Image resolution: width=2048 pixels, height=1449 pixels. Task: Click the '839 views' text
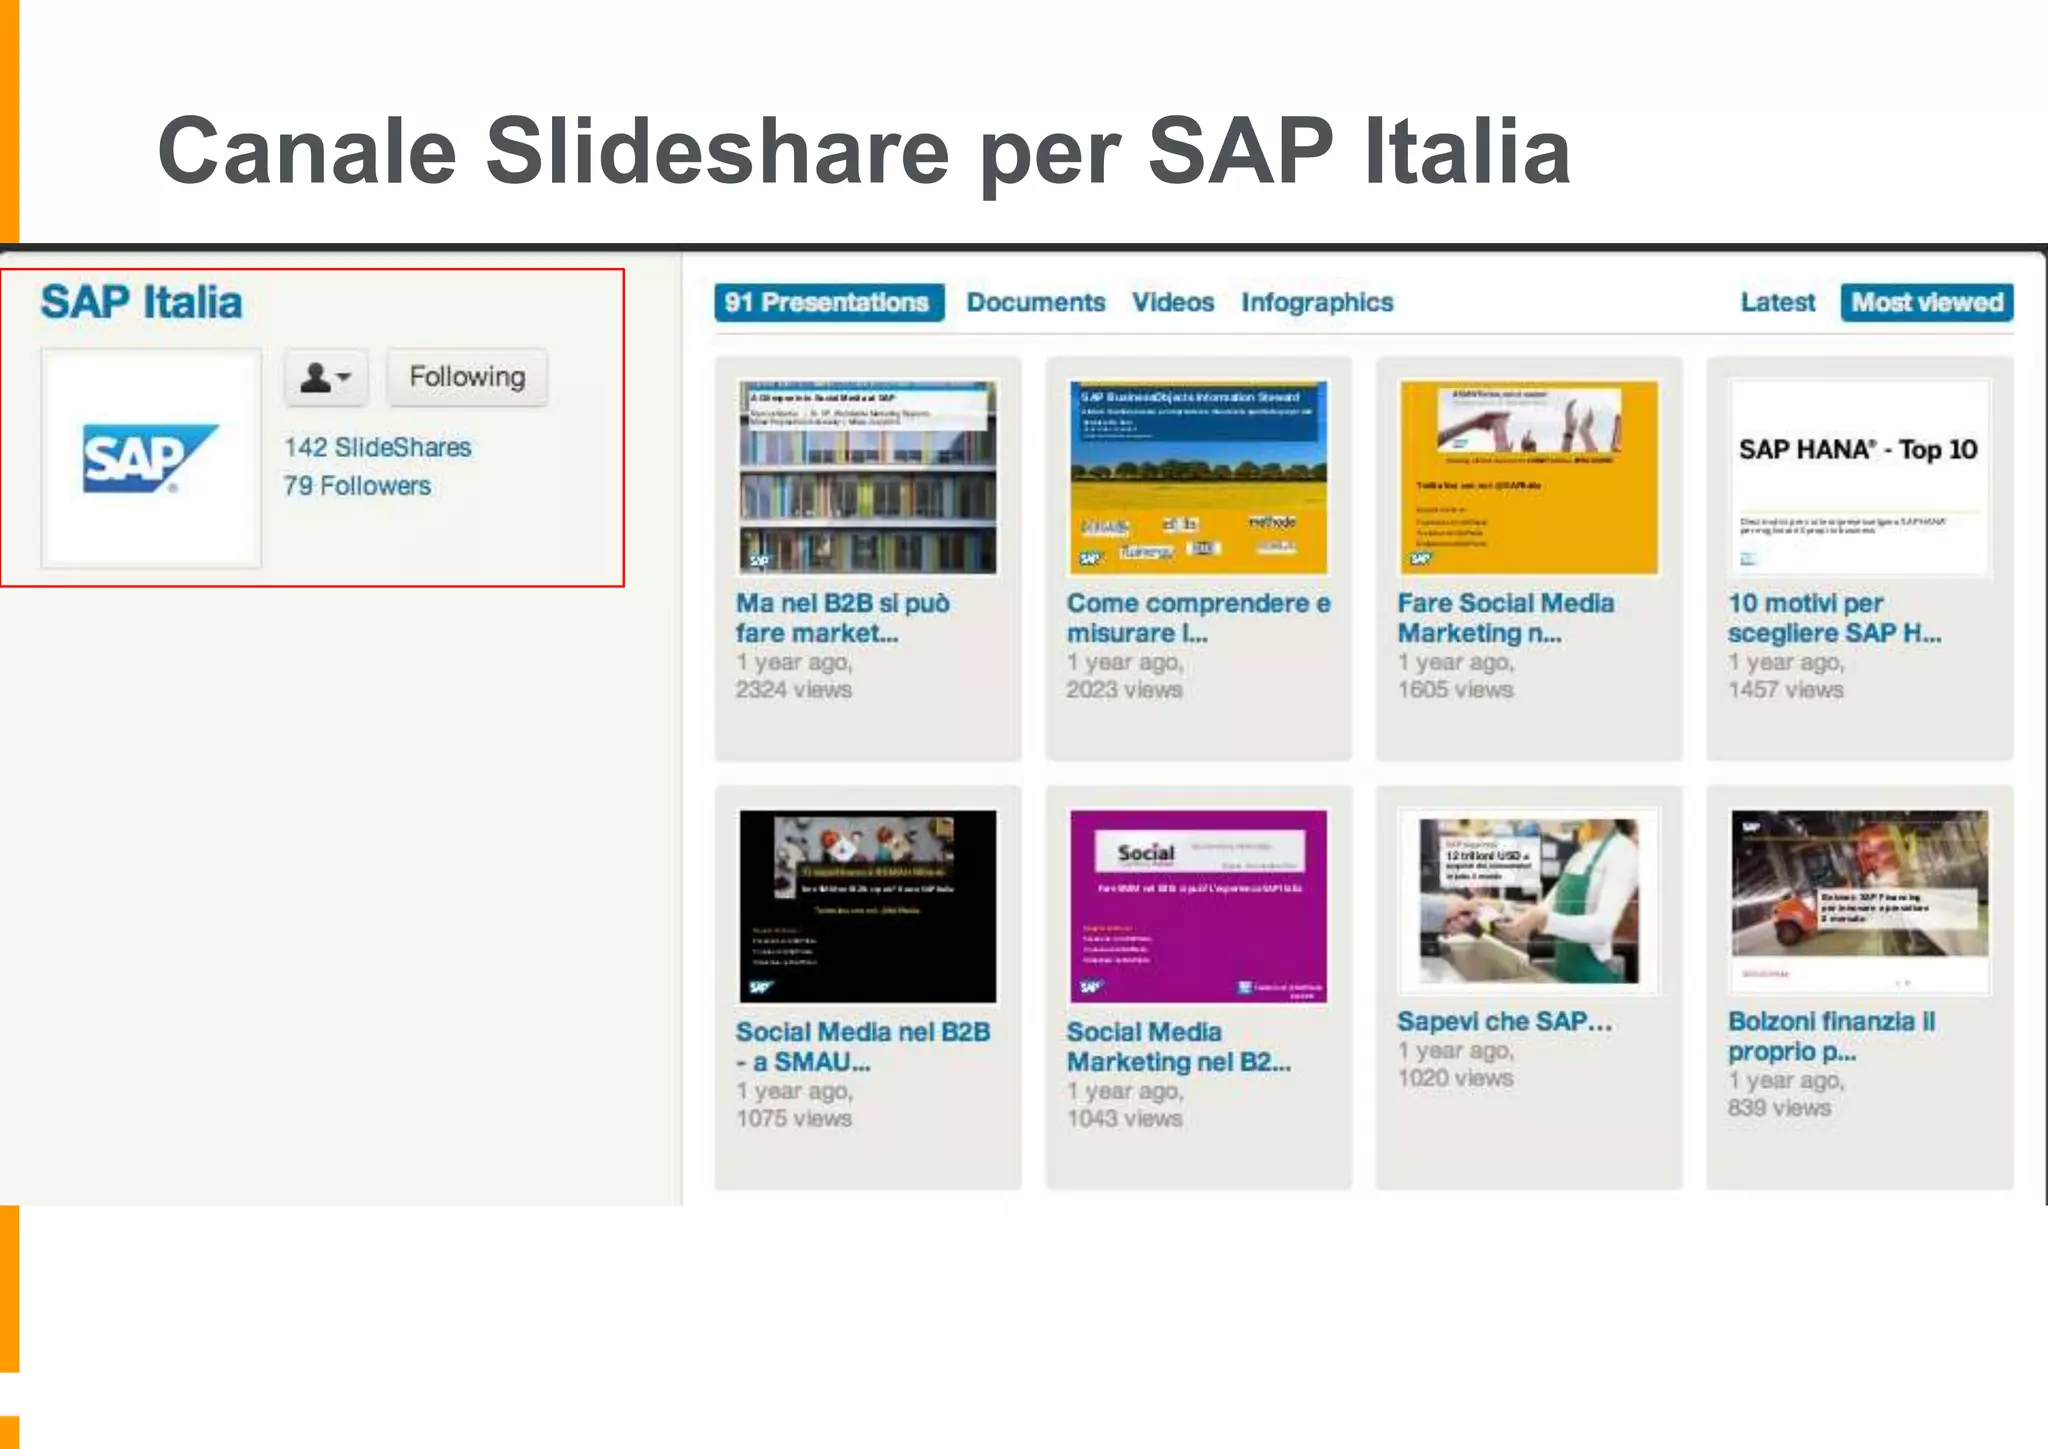(1780, 1108)
